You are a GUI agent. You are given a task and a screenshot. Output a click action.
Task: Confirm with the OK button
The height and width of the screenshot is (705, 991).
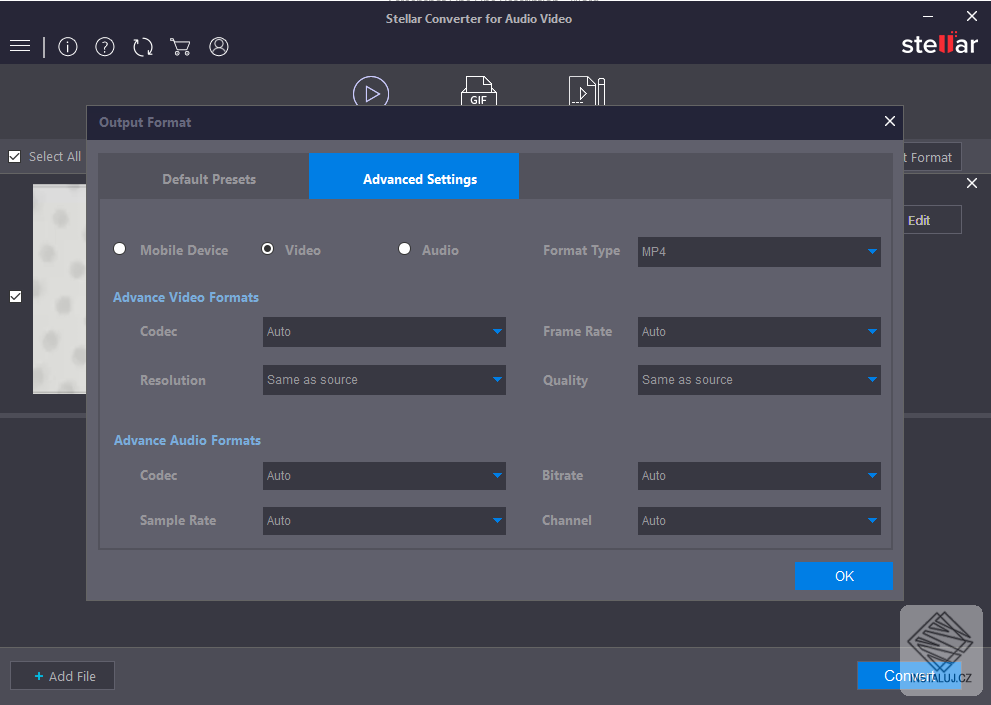pyautogui.click(x=844, y=576)
